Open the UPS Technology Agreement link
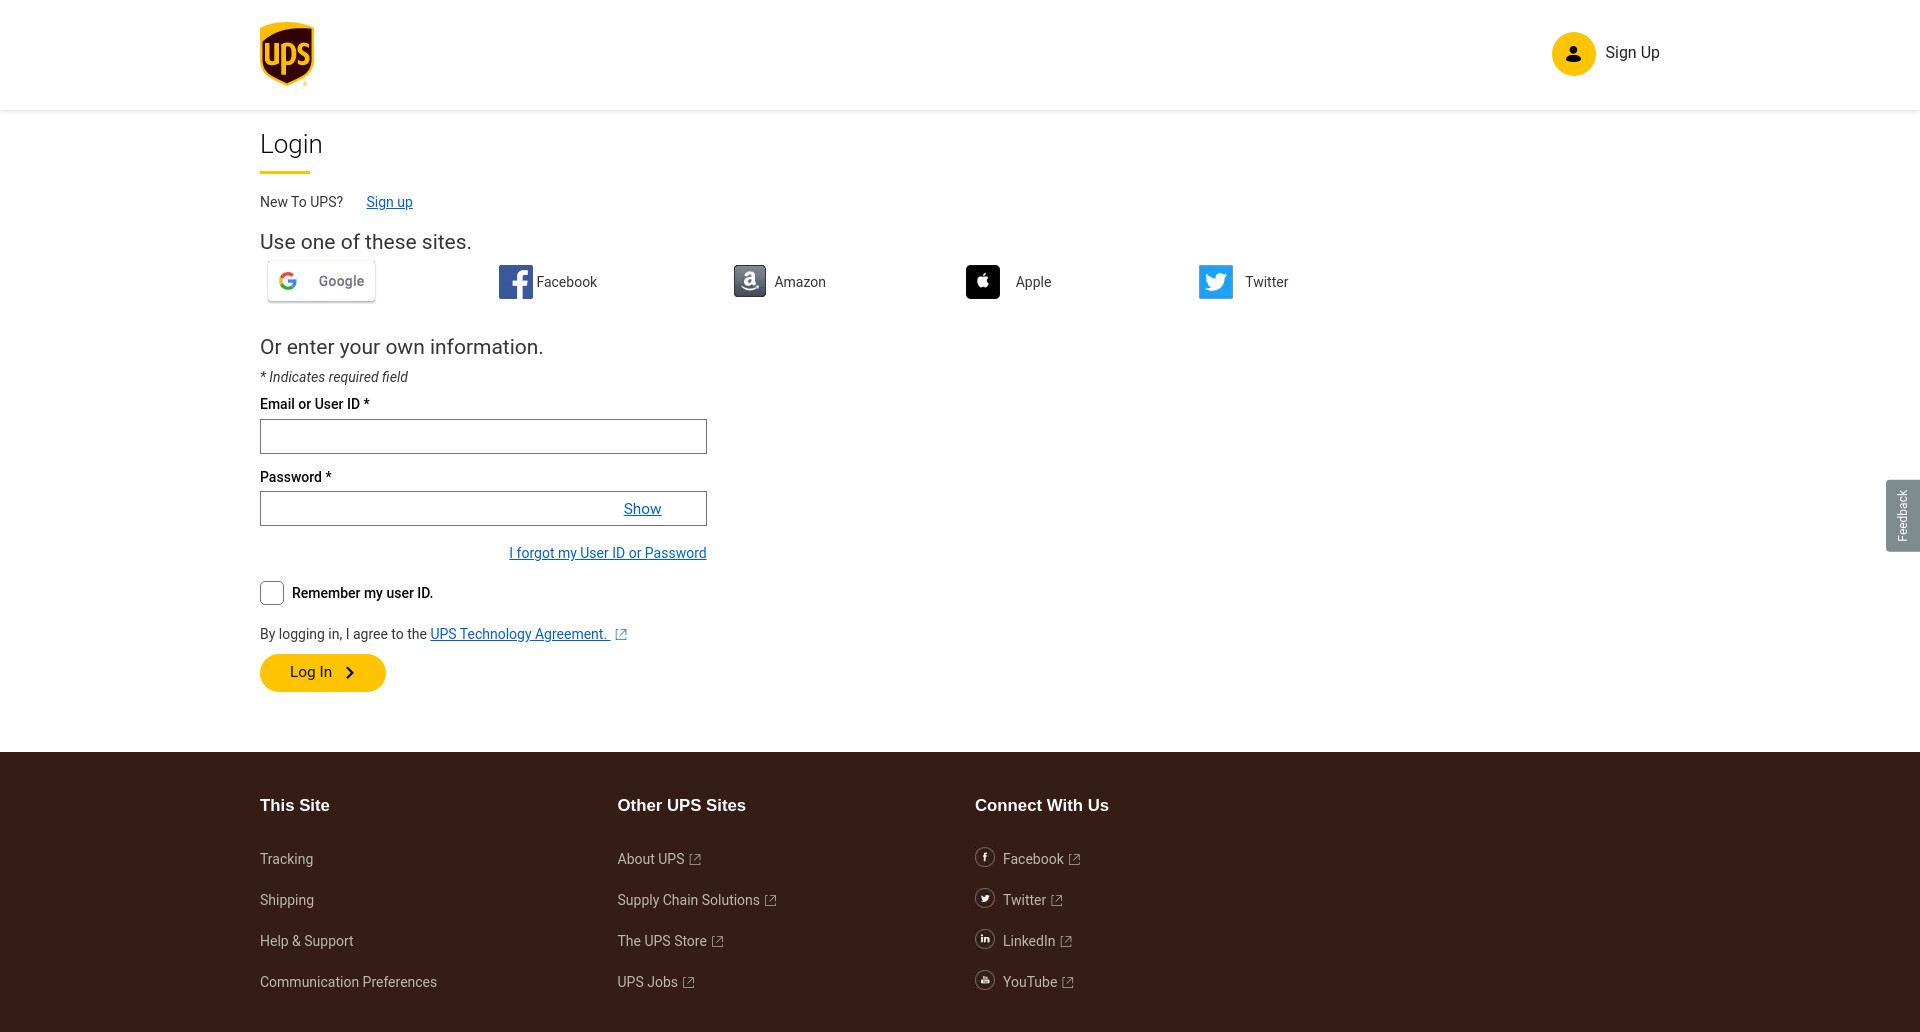This screenshot has height=1032, width=1920. pos(520,634)
